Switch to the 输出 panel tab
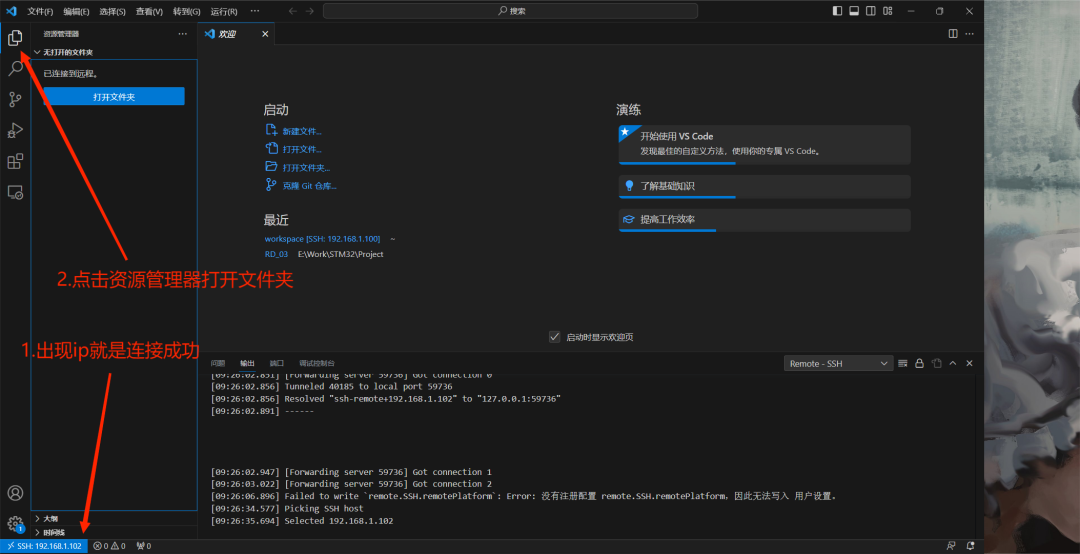 [247, 363]
